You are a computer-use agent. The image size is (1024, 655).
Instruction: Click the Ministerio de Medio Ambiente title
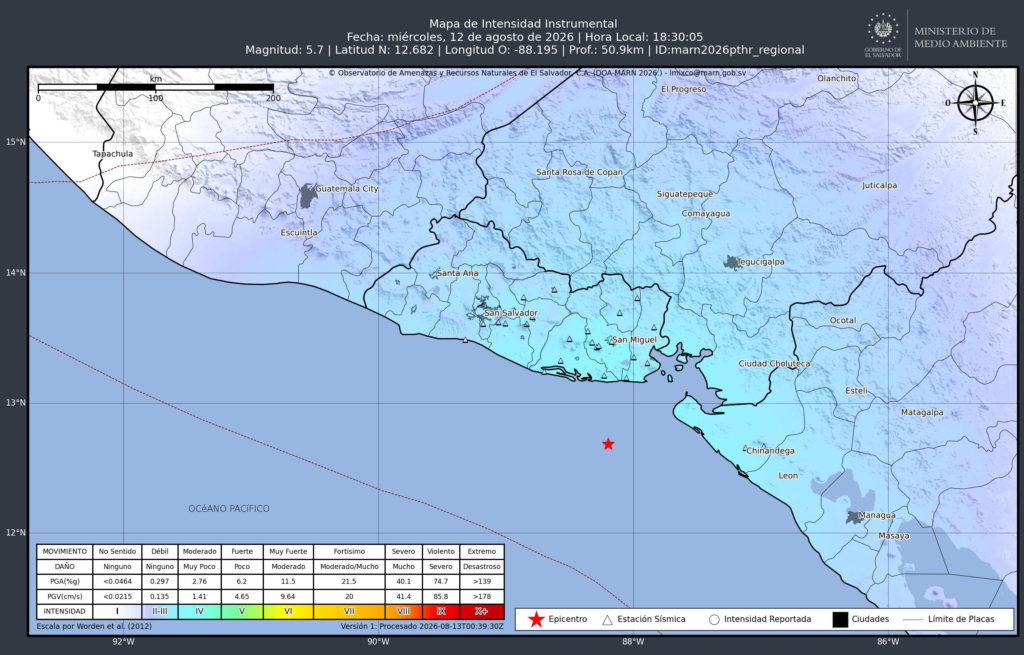[961, 37]
